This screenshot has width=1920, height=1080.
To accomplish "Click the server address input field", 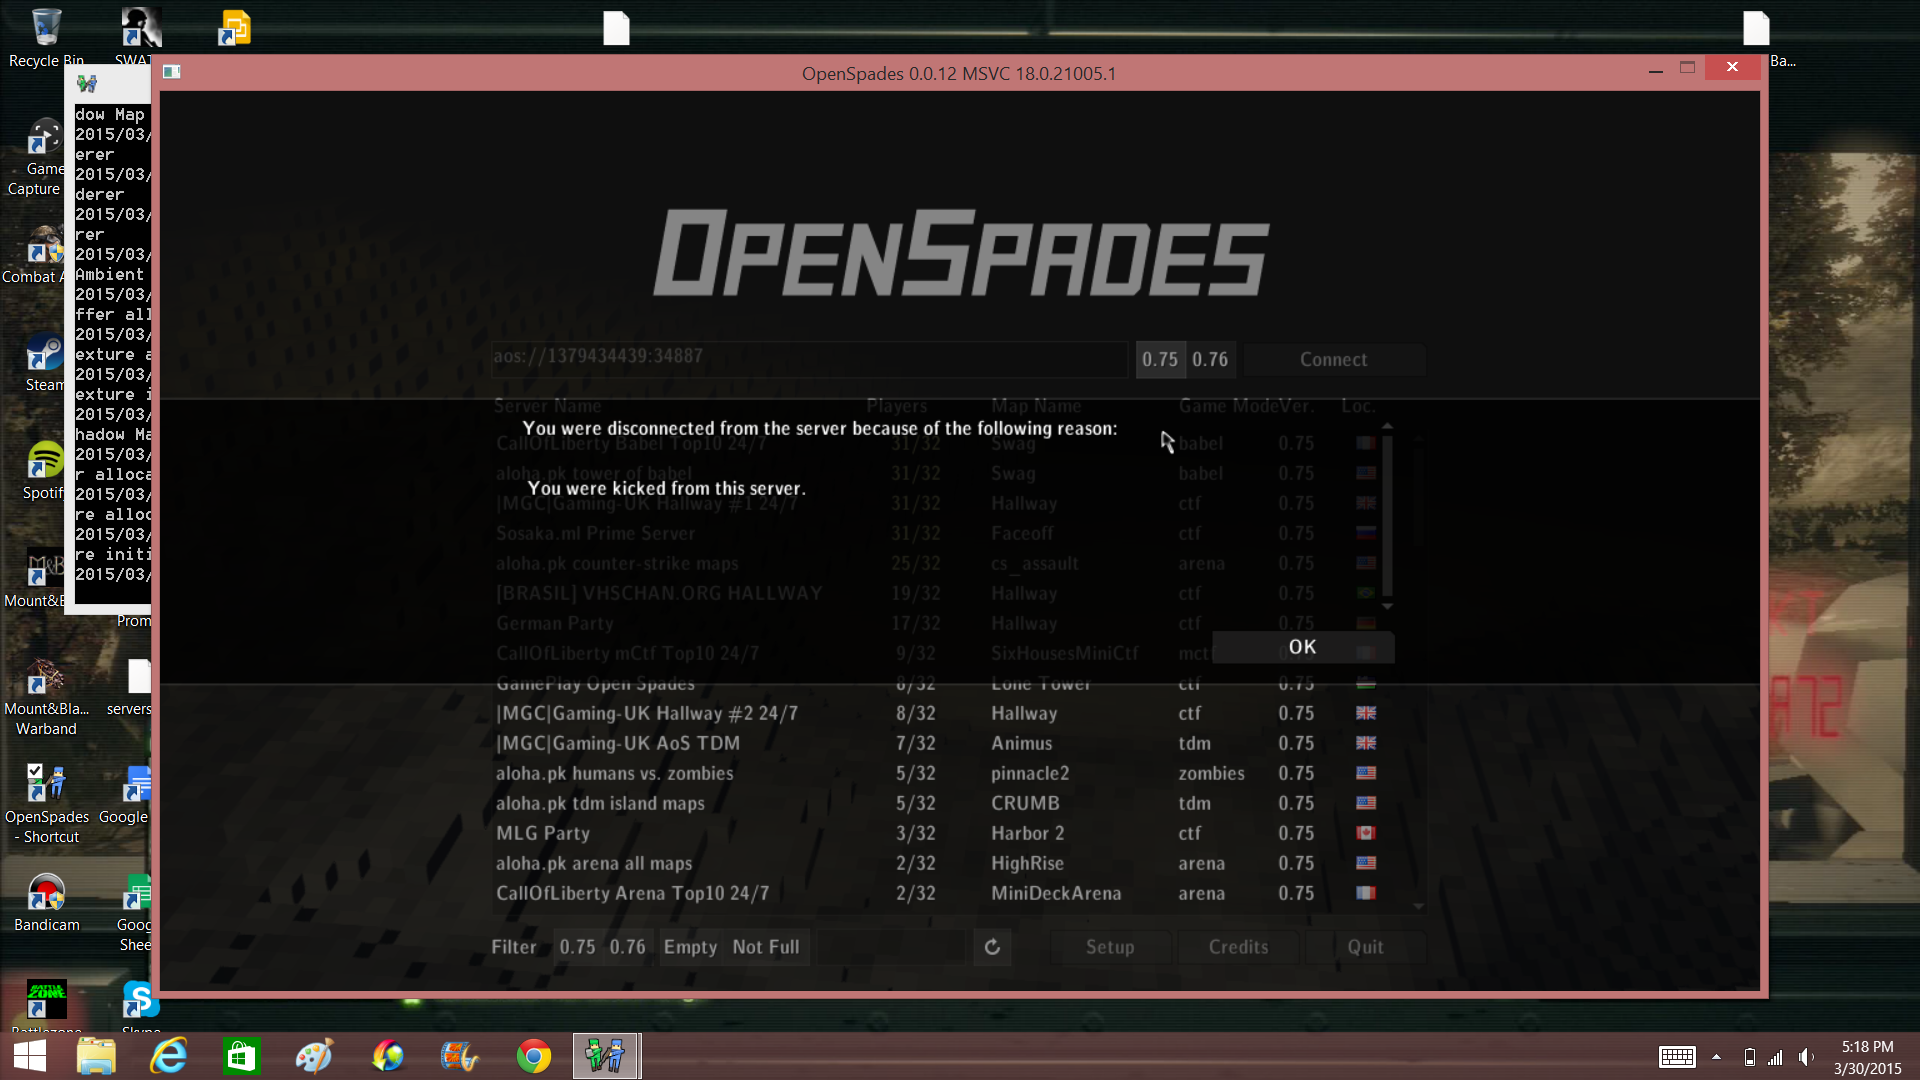I will (x=810, y=357).
